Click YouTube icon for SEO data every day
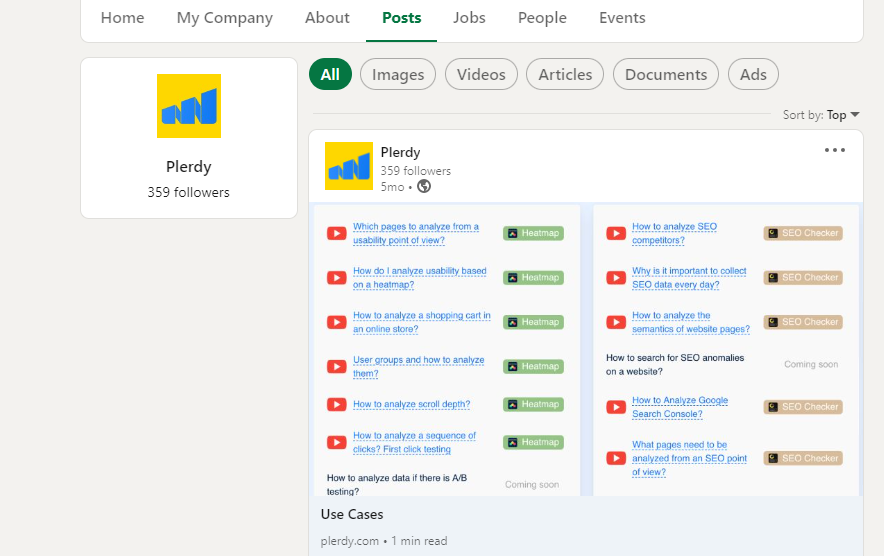This screenshot has width=884, height=556. (x=616, y=278)
